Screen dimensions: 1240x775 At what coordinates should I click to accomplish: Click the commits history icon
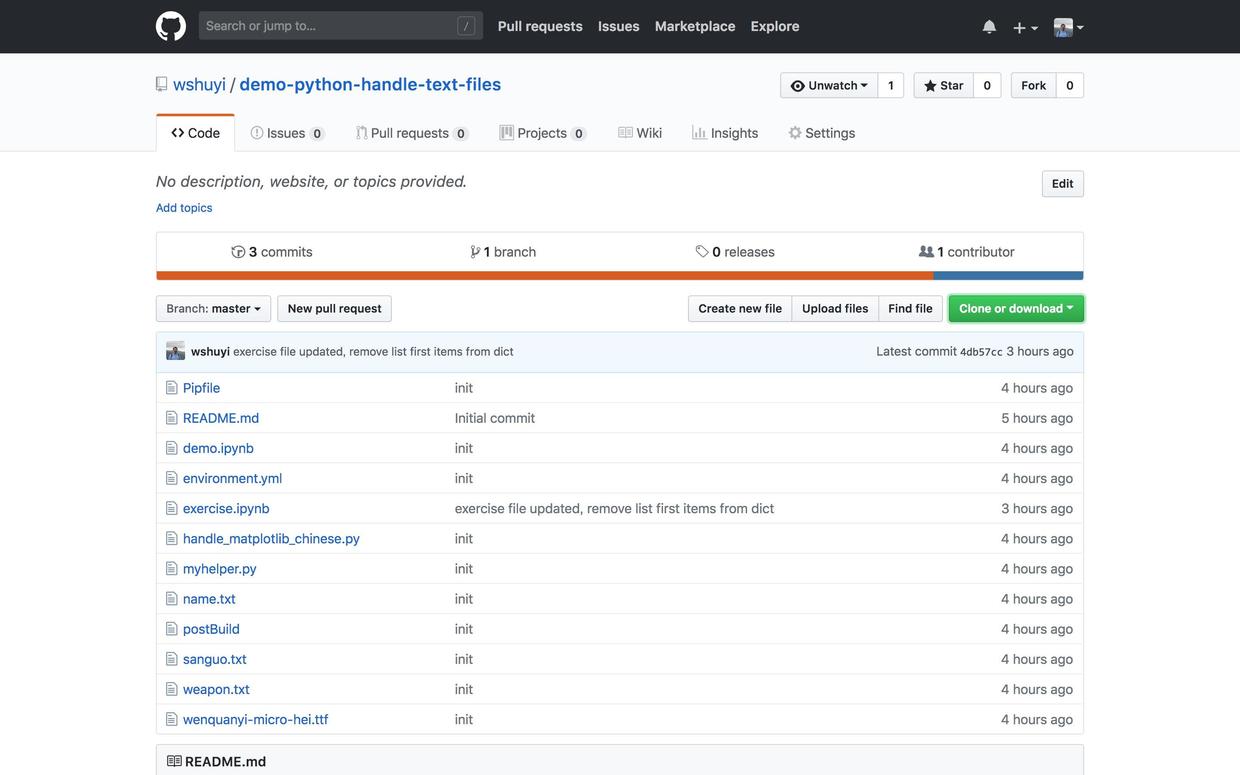[238, 252]
